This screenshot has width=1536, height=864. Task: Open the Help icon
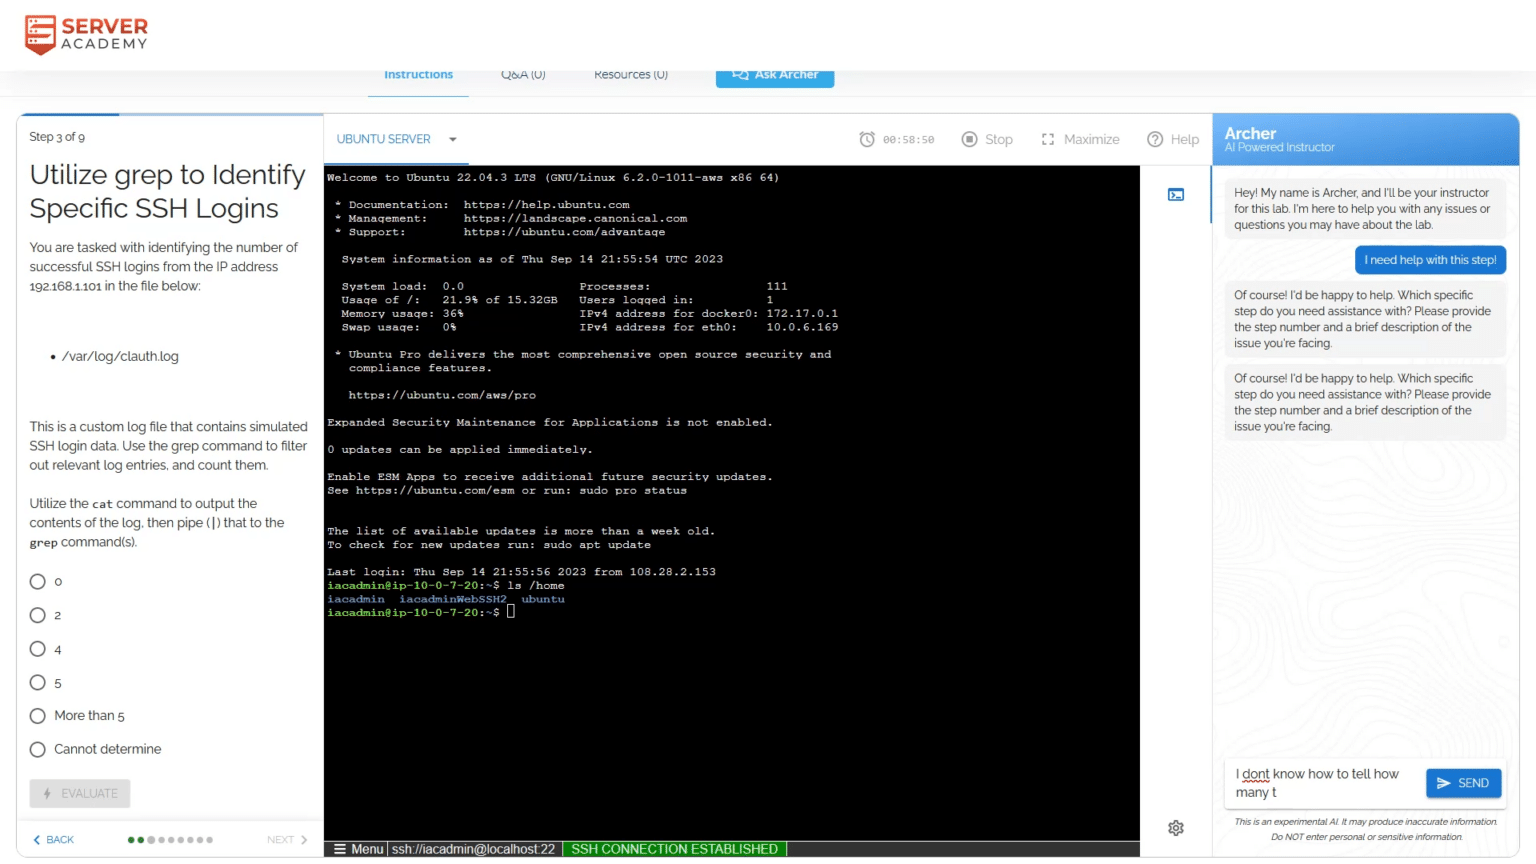click(1155, 139)
